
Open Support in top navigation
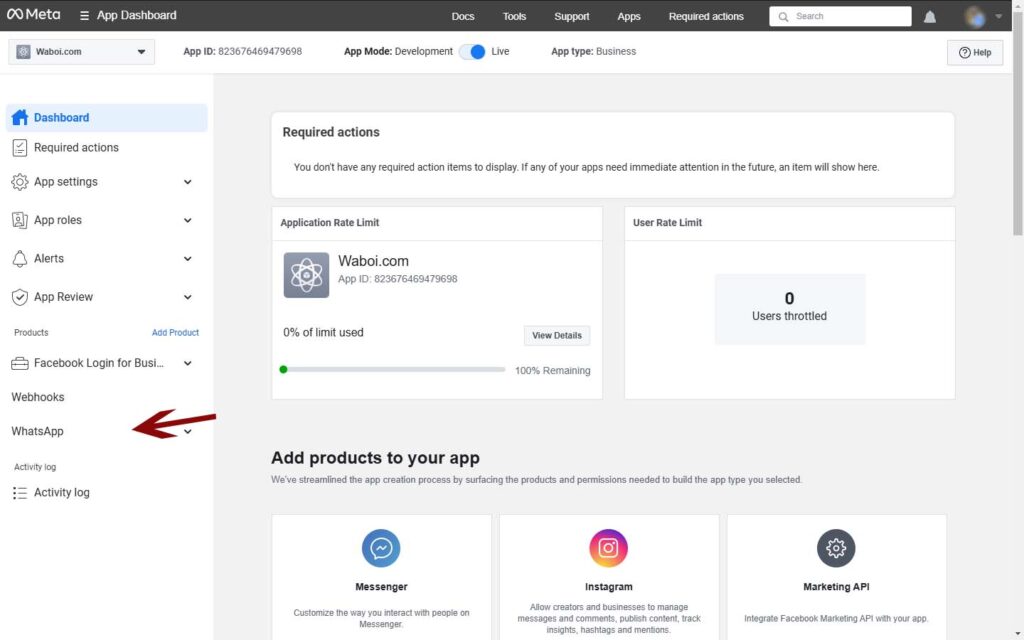(x=571, y=16)
